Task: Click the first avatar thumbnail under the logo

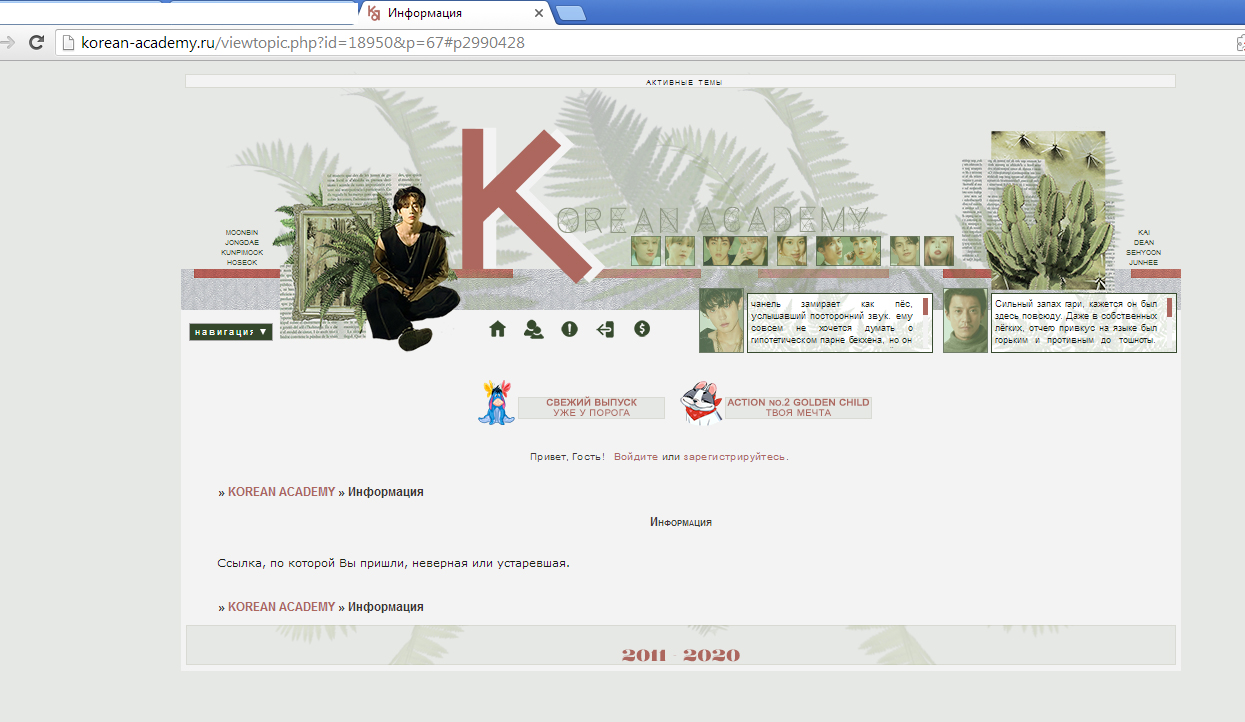Action: (x=645, y=251)
